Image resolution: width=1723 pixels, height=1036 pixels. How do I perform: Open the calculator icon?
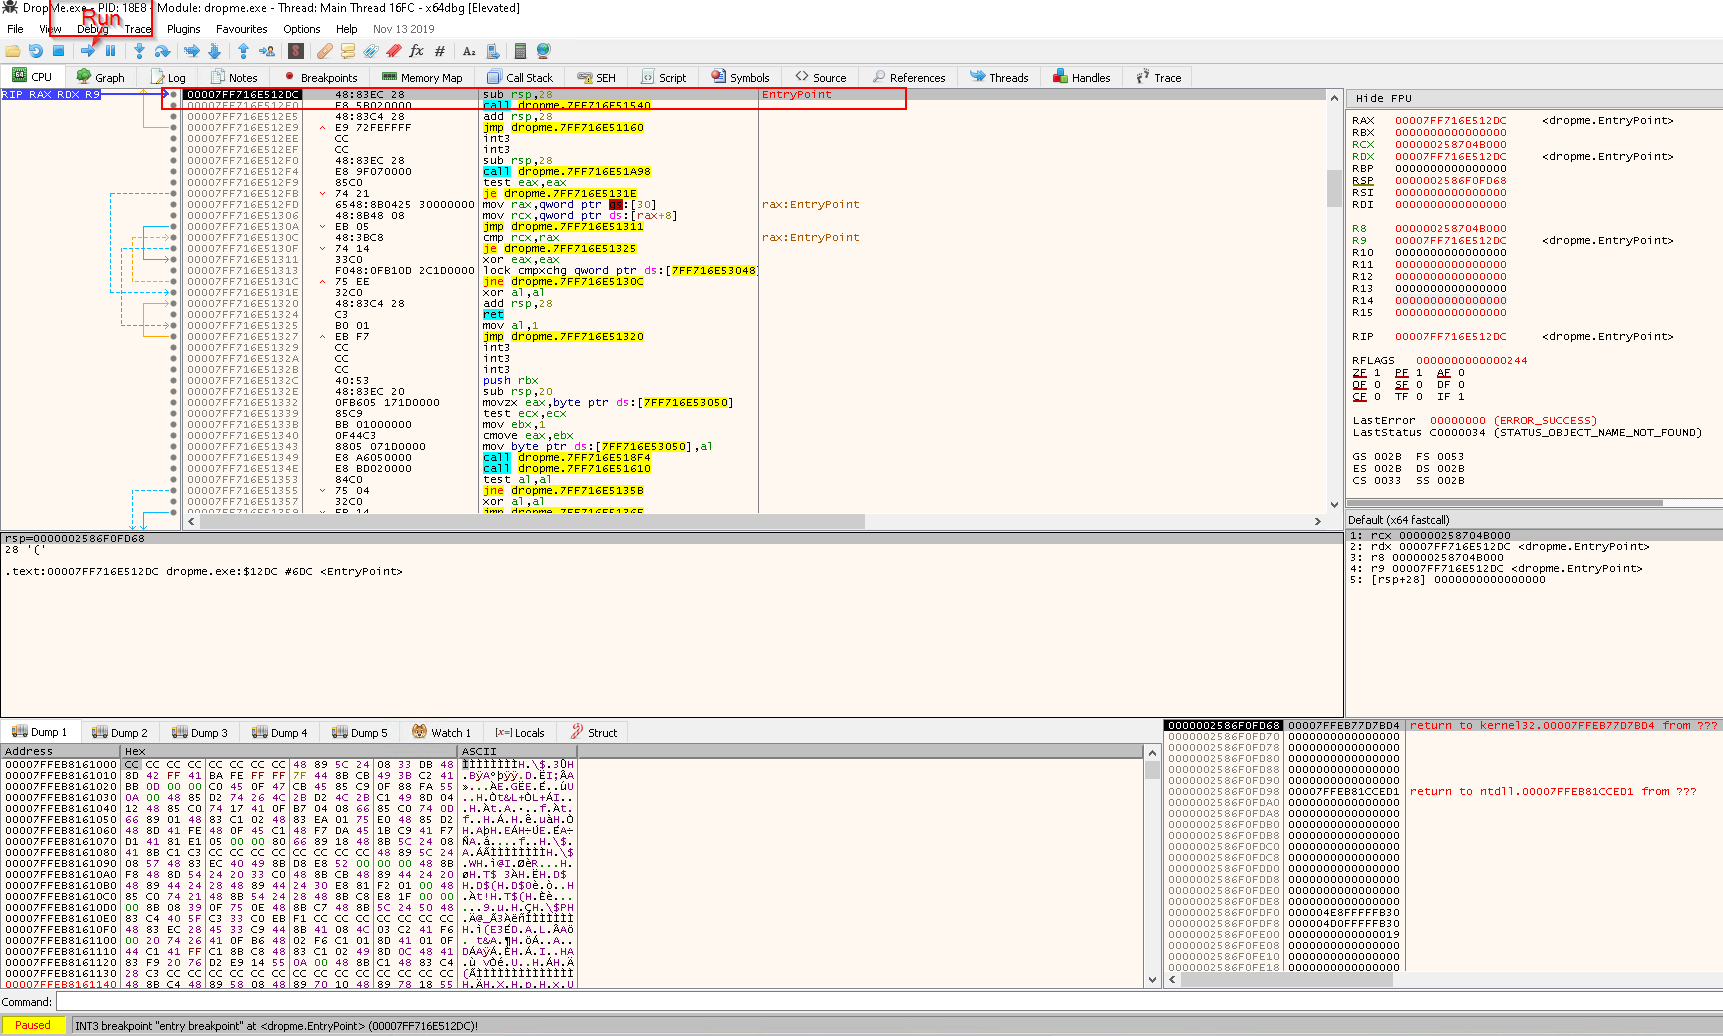pos(520,51)
